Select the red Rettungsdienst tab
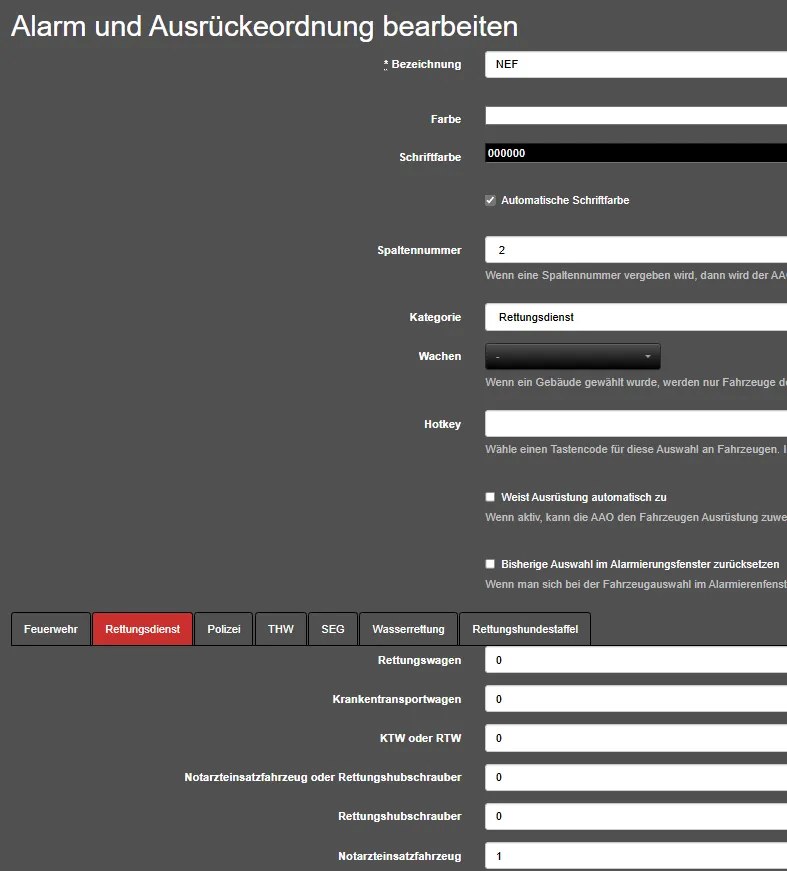The height and width of the screenshot is (871, 787). point(142,629)
